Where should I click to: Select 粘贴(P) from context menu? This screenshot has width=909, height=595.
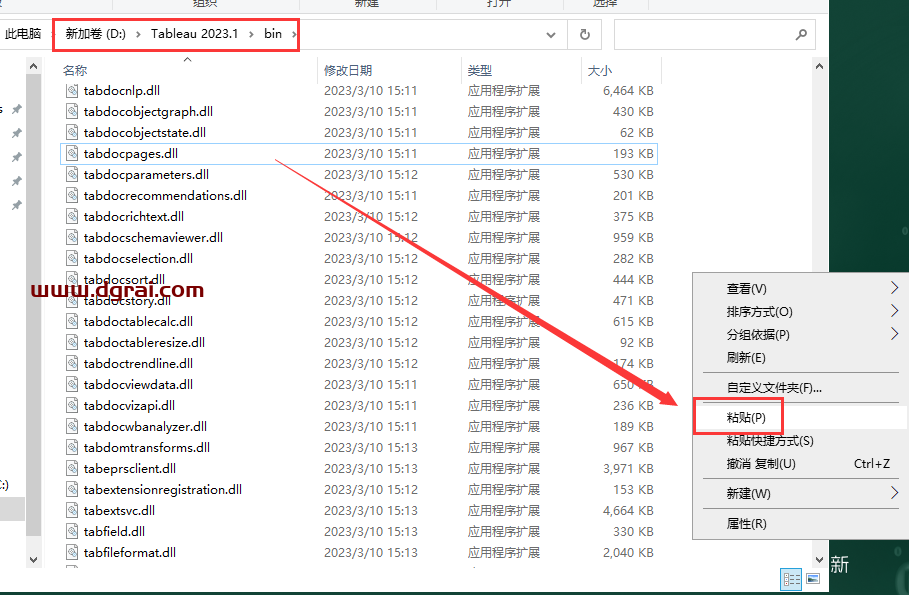click(x=801, y=417)
